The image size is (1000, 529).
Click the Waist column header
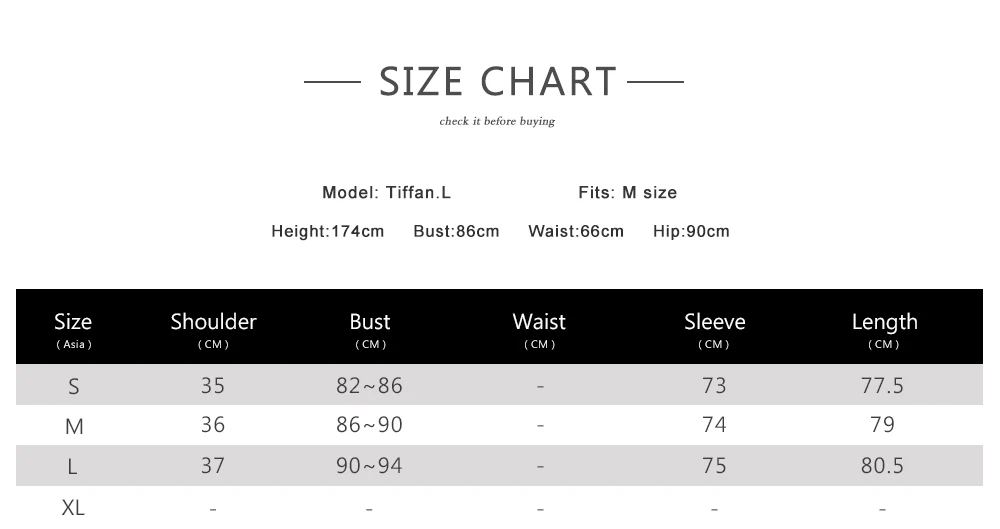[540, 329]
